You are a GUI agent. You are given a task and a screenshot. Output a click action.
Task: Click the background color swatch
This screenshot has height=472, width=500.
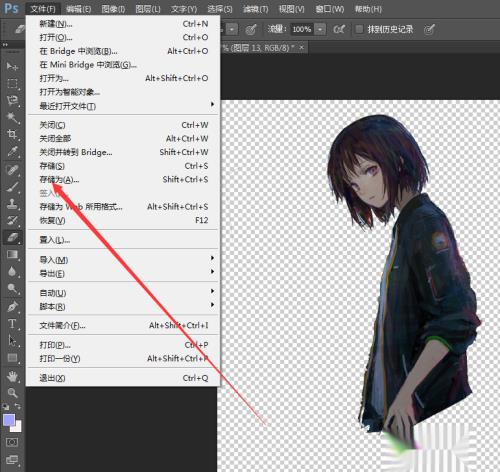coord(17,427)
